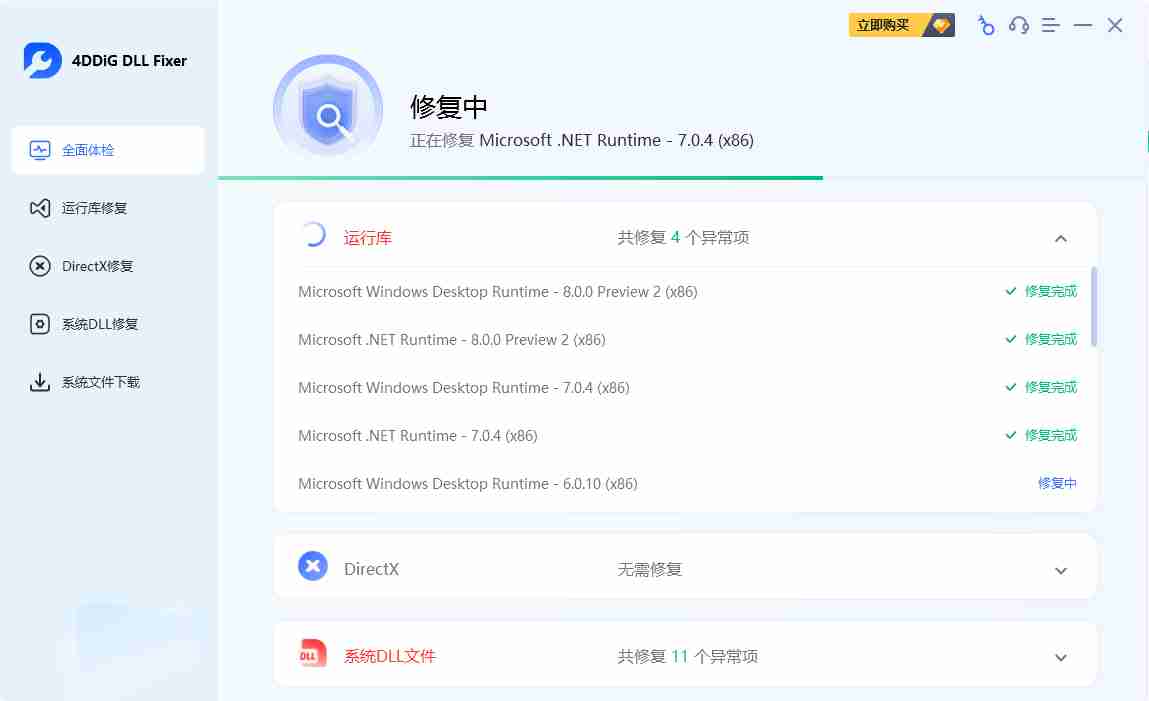Screen dimensions: 1149x701
Task: Expand the DirectX section chevron
Action: coord(1060,571)
